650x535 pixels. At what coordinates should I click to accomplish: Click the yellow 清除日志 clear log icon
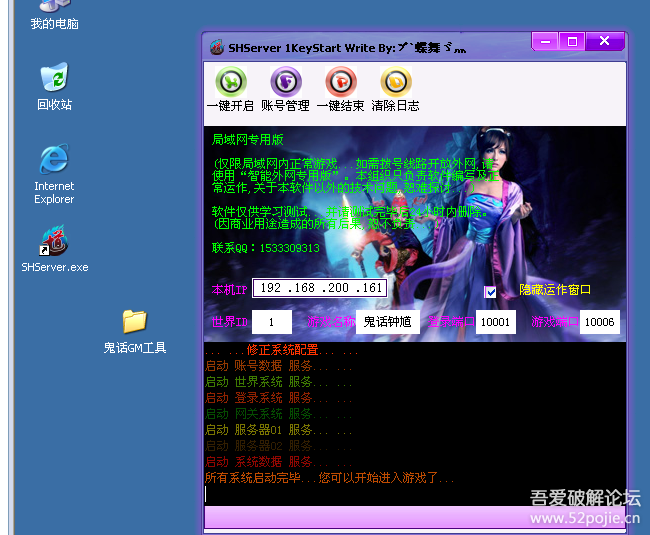(x=396, y=82)
